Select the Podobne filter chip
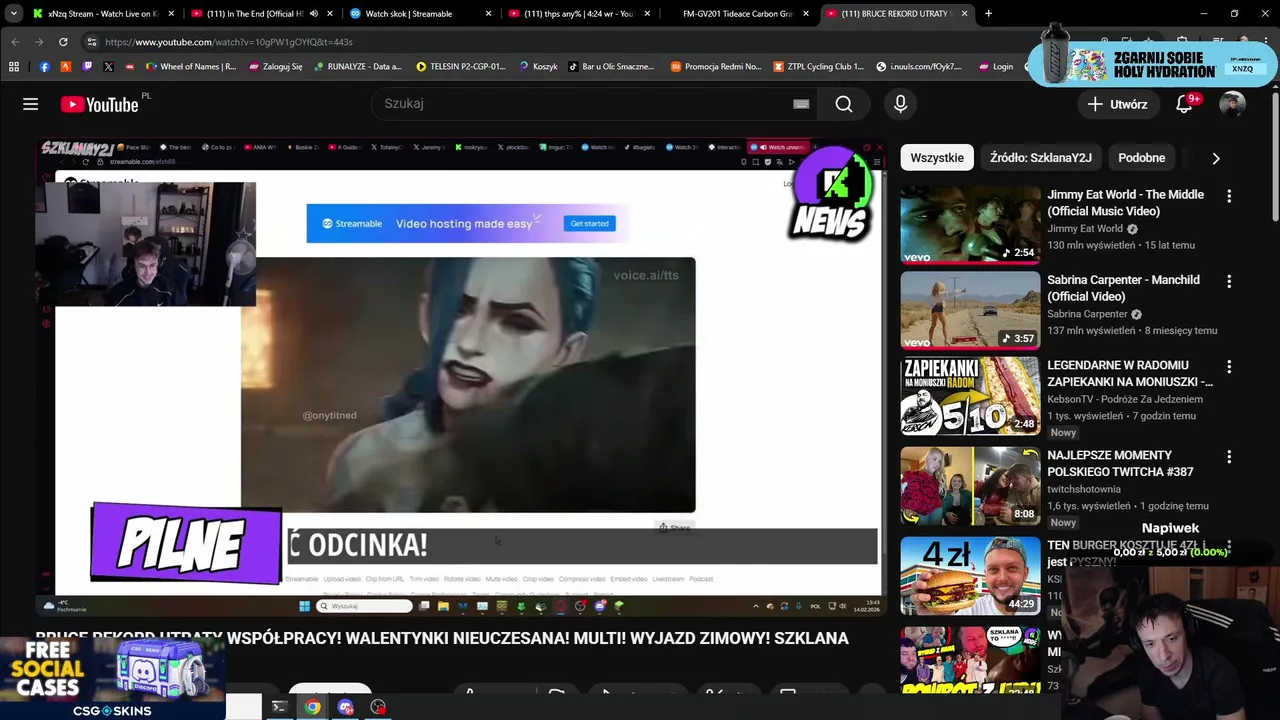Image resolution: width=1280 pixels, height=720 pixels. pos(1141,158)
